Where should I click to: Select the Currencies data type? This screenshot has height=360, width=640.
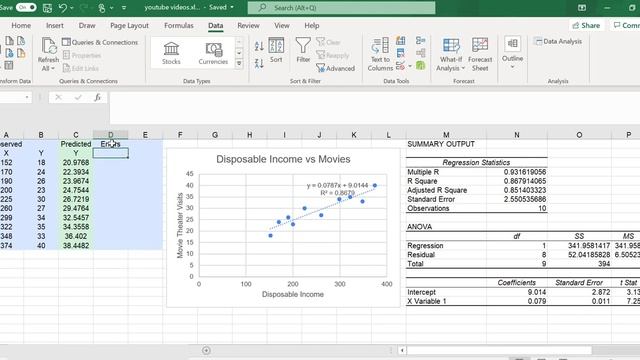click(213, 53)
